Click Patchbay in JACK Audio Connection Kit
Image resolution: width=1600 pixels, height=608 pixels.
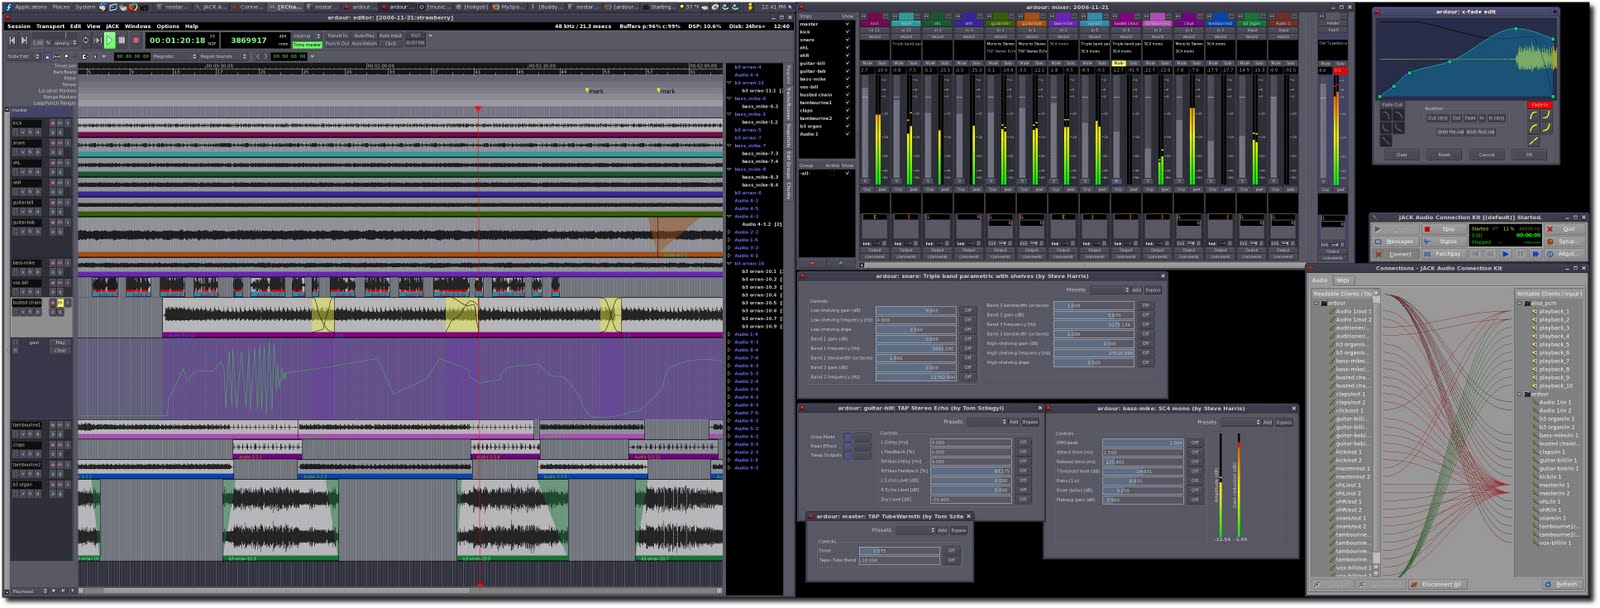pyautogui.click(x=1444, y=254)
